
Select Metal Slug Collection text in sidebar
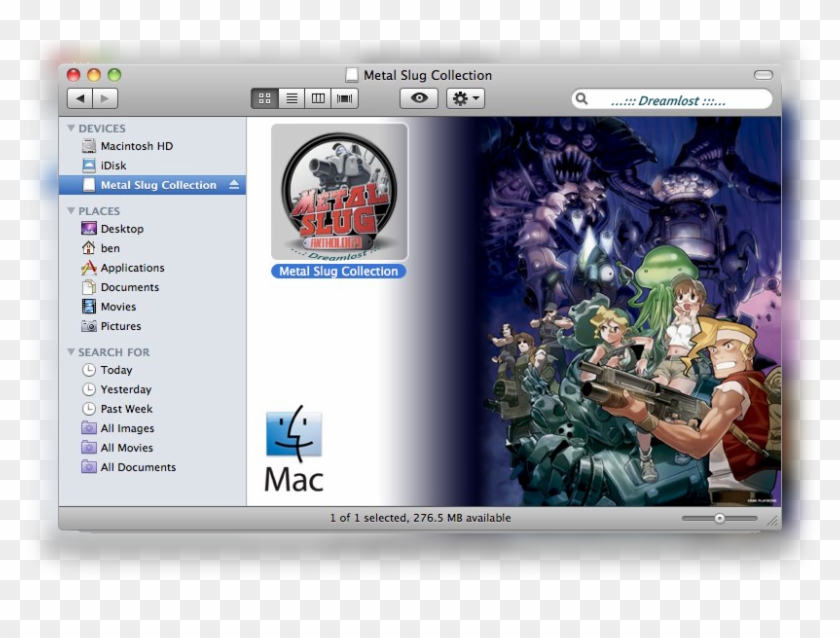pyautogui.click(x=159, y=185)
